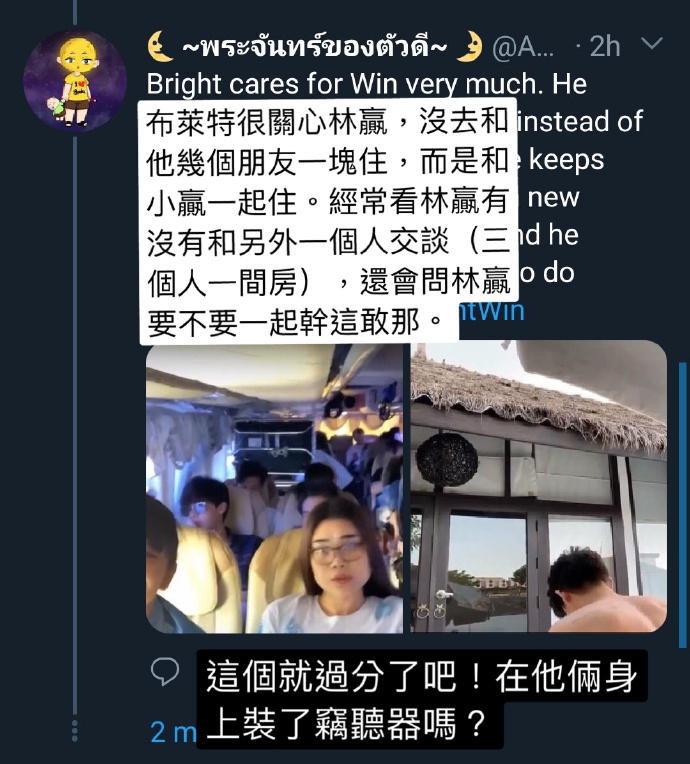Open the Thai display name profile

pos(315,47)
